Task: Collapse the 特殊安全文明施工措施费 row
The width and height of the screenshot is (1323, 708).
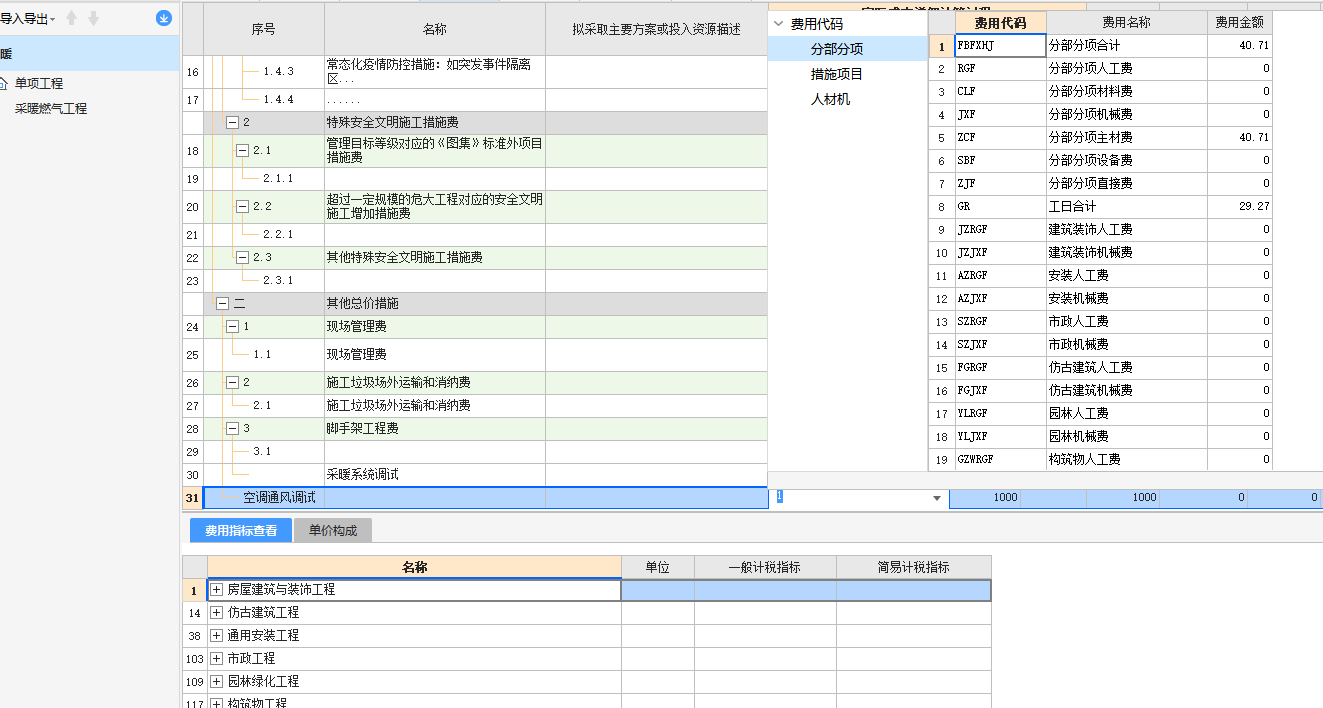Action: point(233,123)
